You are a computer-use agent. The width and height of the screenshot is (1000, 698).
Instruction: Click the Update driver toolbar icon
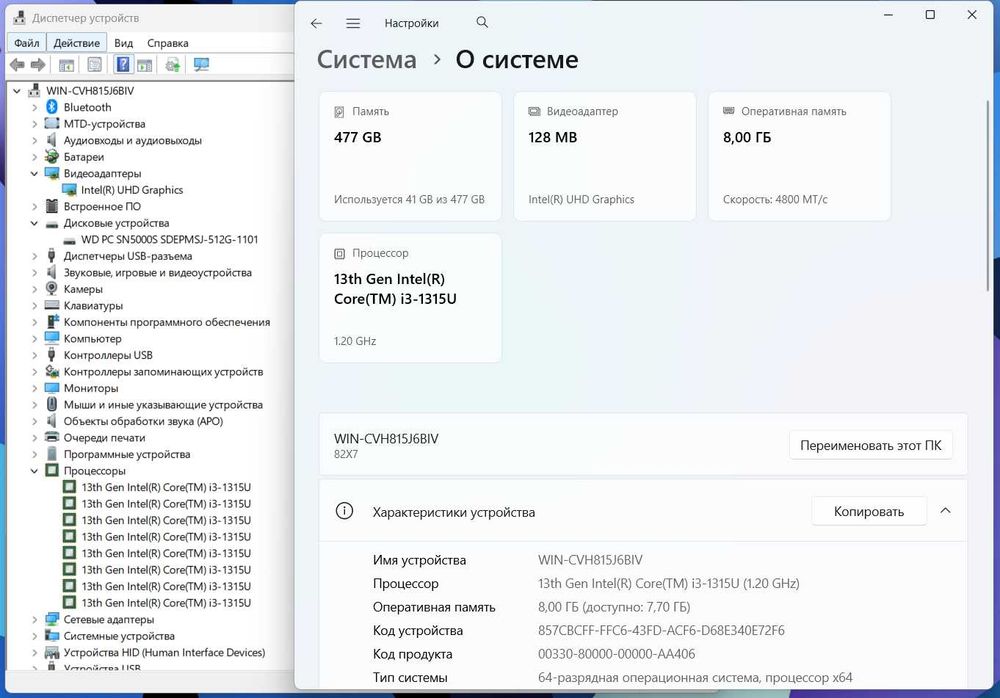click(173, 64)
